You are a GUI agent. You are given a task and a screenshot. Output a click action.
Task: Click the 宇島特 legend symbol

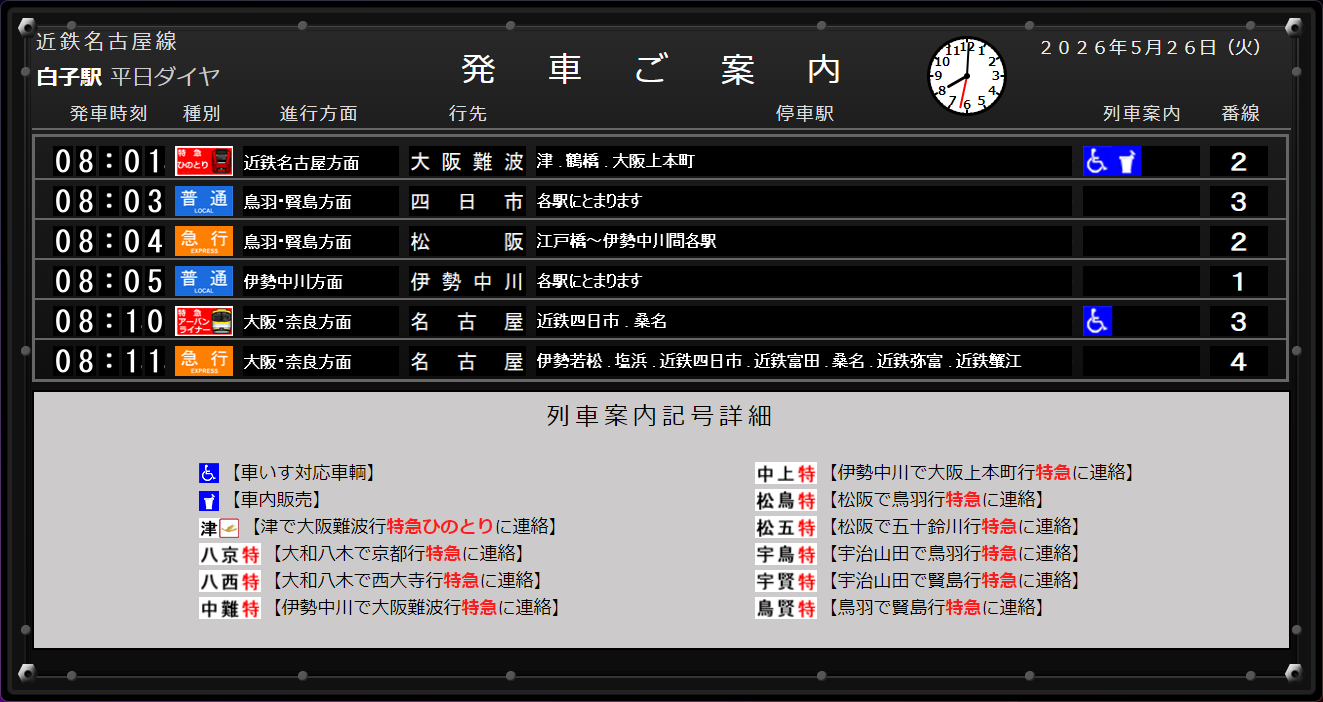click(786, 554)
